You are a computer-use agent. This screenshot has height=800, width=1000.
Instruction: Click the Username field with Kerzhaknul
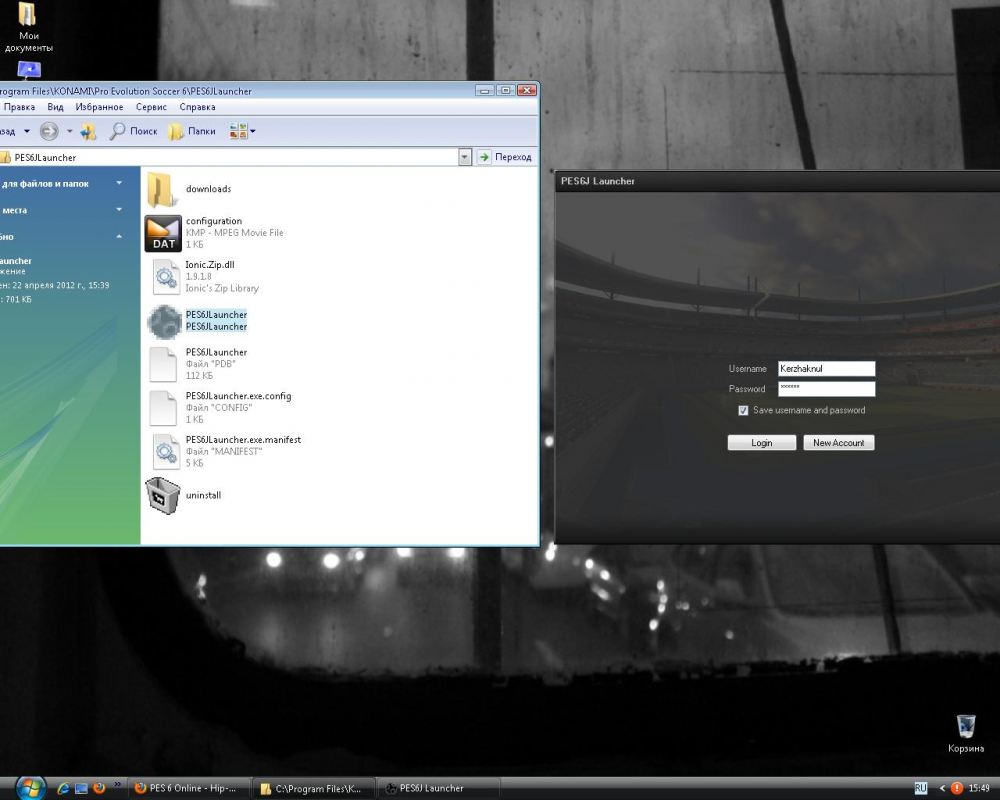click(827, 369)
